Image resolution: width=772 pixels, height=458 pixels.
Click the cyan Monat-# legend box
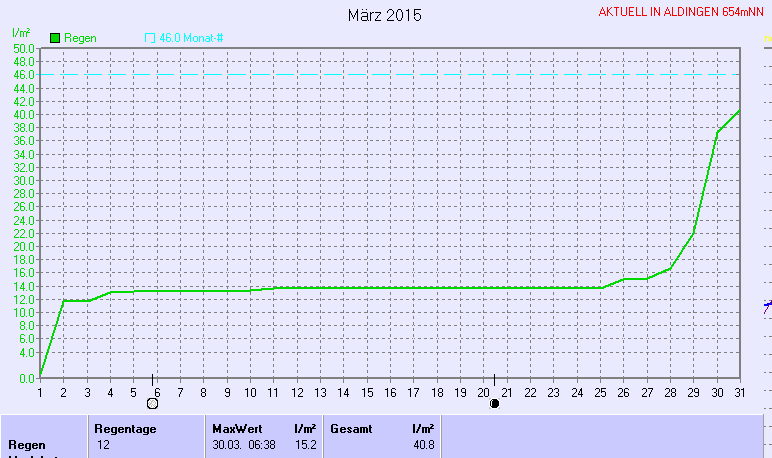tap(150, 38)
